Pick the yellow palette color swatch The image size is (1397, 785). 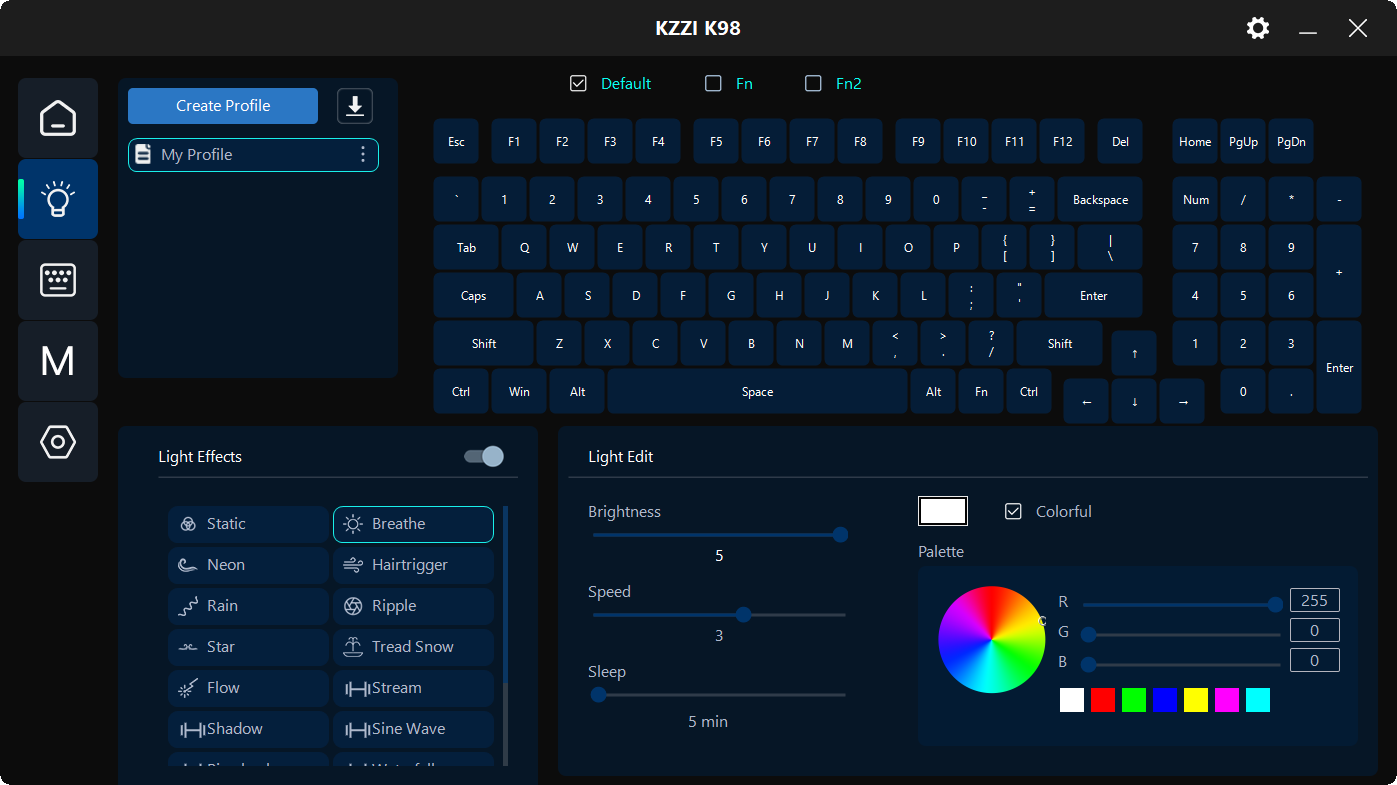click(x=1196, y=700)
